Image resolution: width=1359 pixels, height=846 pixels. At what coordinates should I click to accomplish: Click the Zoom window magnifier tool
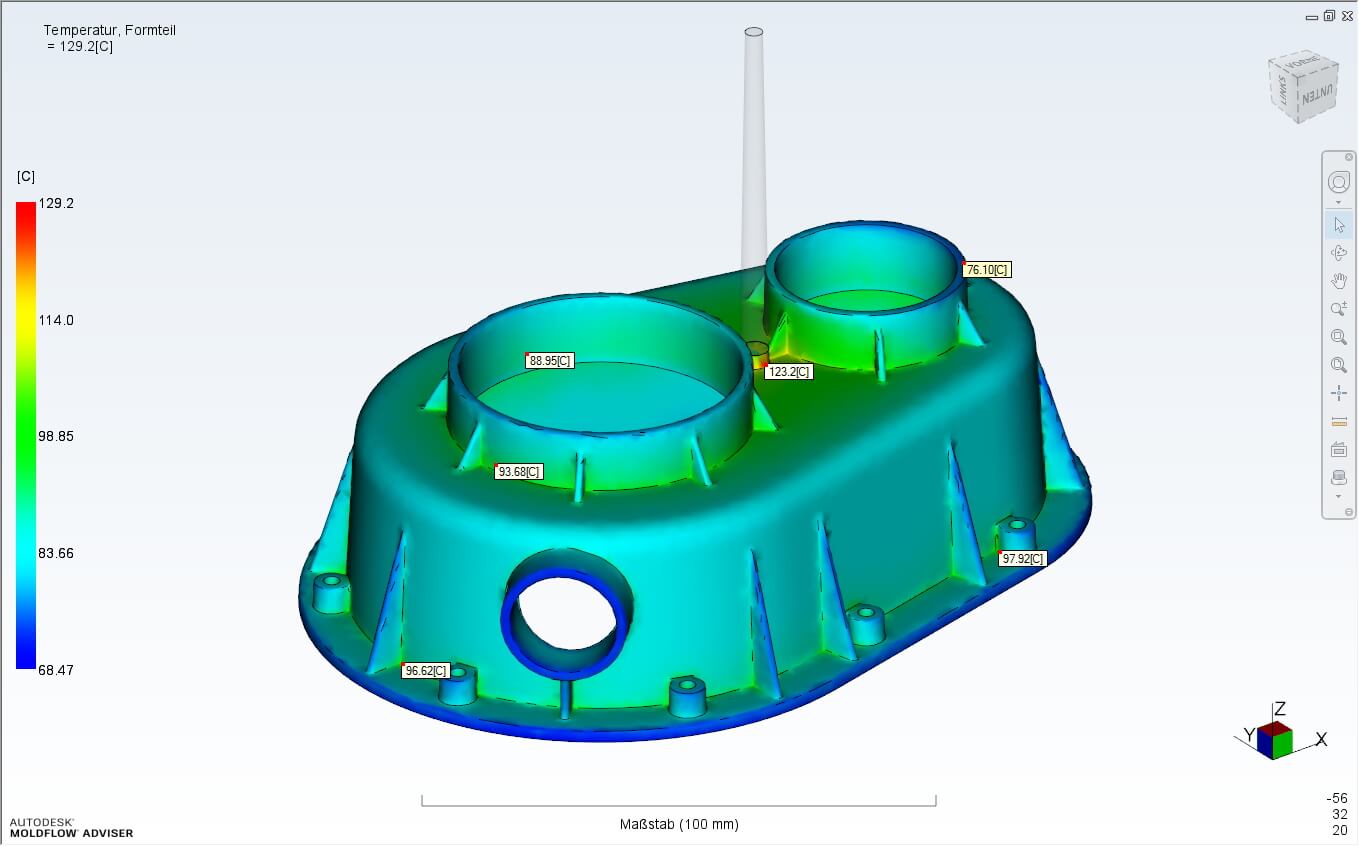point(1339,337)
